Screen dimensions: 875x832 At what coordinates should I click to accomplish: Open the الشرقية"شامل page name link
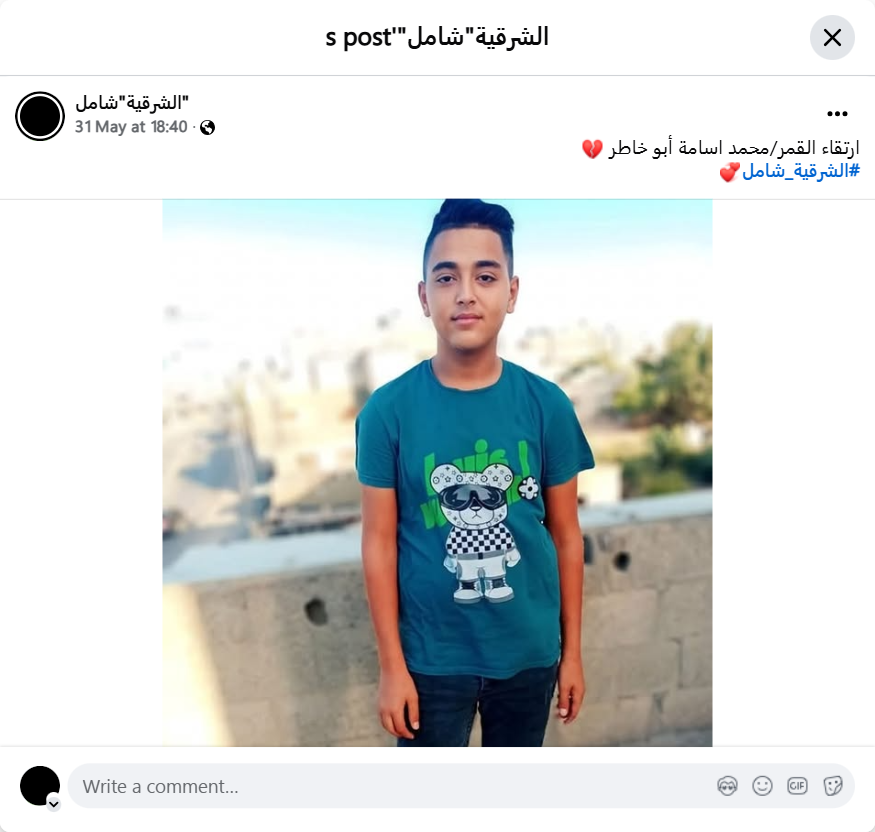(132, 103)
